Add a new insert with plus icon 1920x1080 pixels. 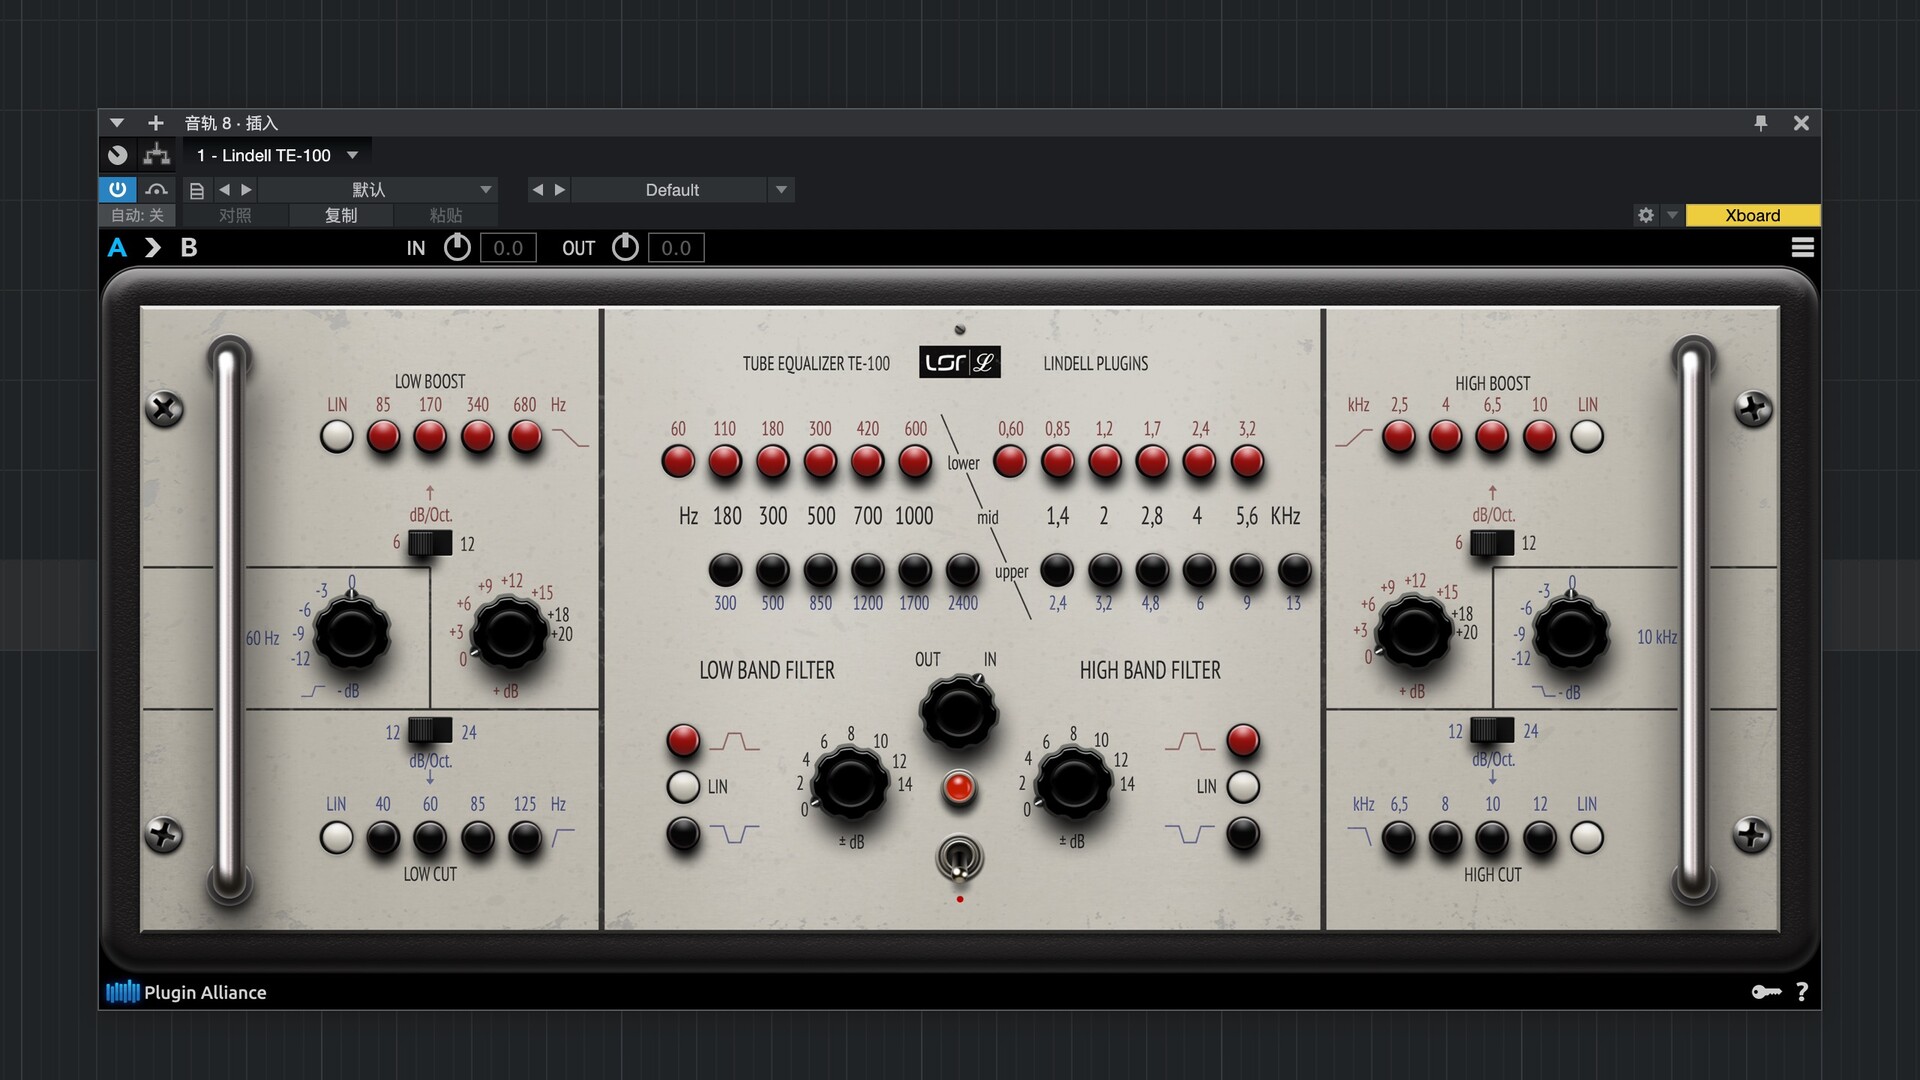tap(155, 123)
